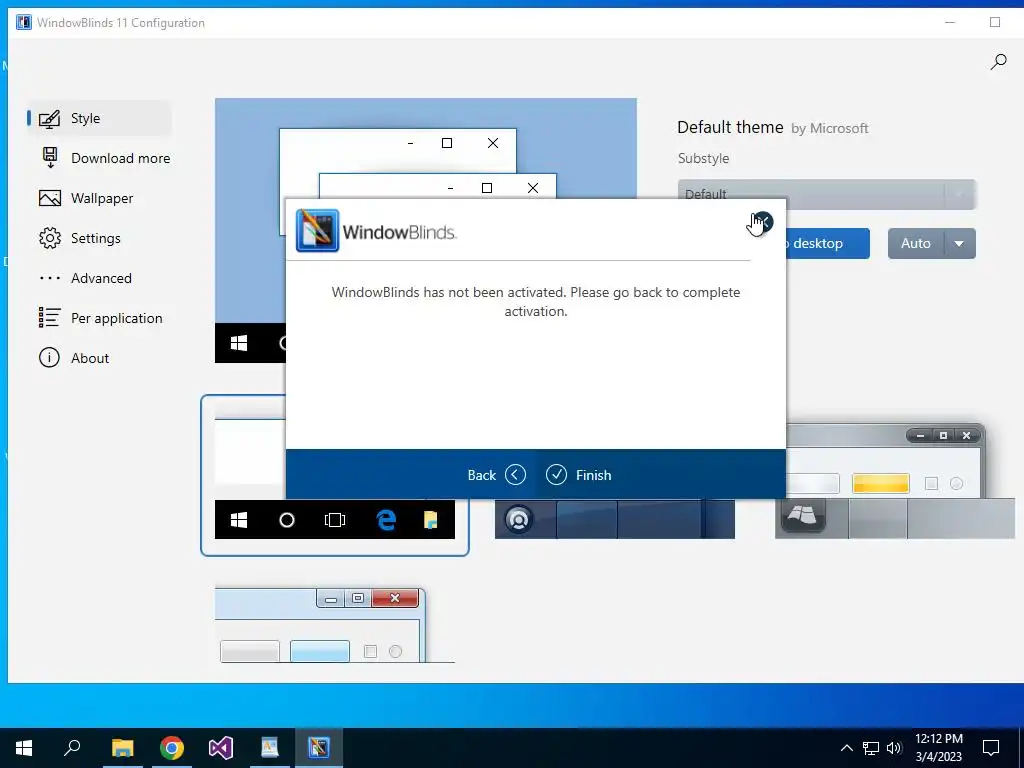This screenshot has width=1024, height=768.
Task: Click the apply to desktop button
Action: [827, 244]
